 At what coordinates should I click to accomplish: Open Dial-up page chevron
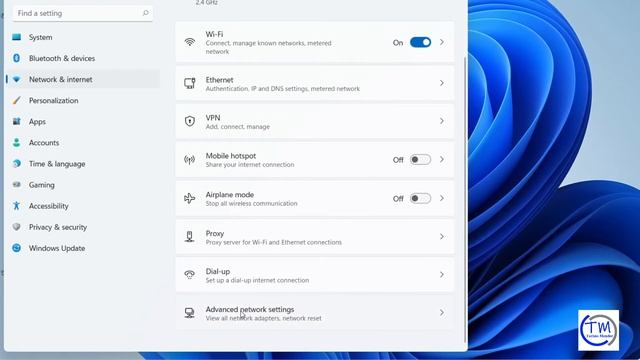pyautogui.click(x=442, y=275)
